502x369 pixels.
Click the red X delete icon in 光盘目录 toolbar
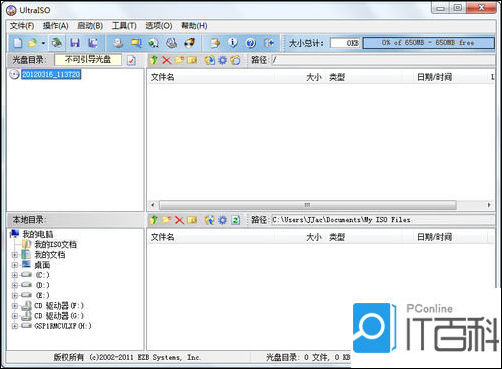(166, 60)
